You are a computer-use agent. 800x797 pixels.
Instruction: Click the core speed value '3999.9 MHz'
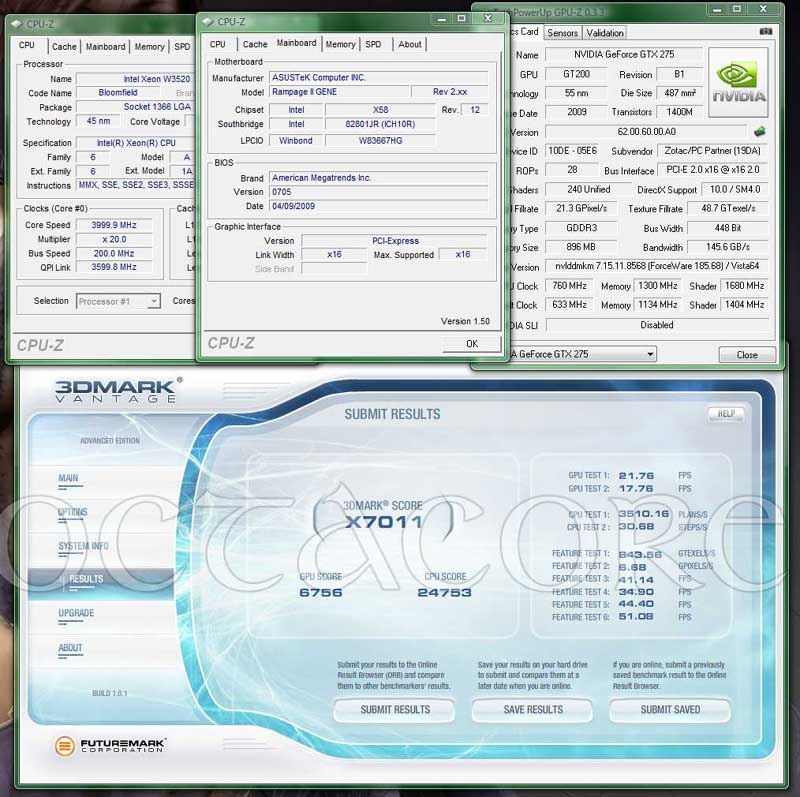click(x=114, y=225)
